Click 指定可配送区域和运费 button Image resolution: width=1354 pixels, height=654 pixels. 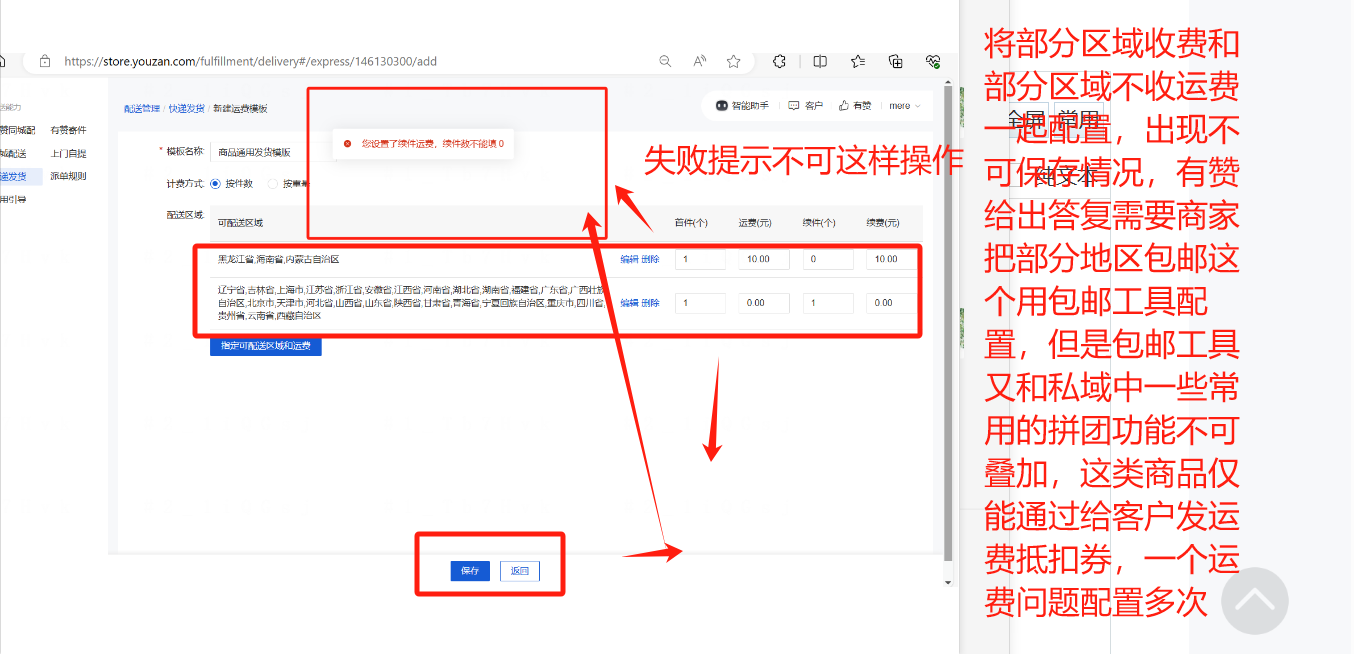click(265, 347)
